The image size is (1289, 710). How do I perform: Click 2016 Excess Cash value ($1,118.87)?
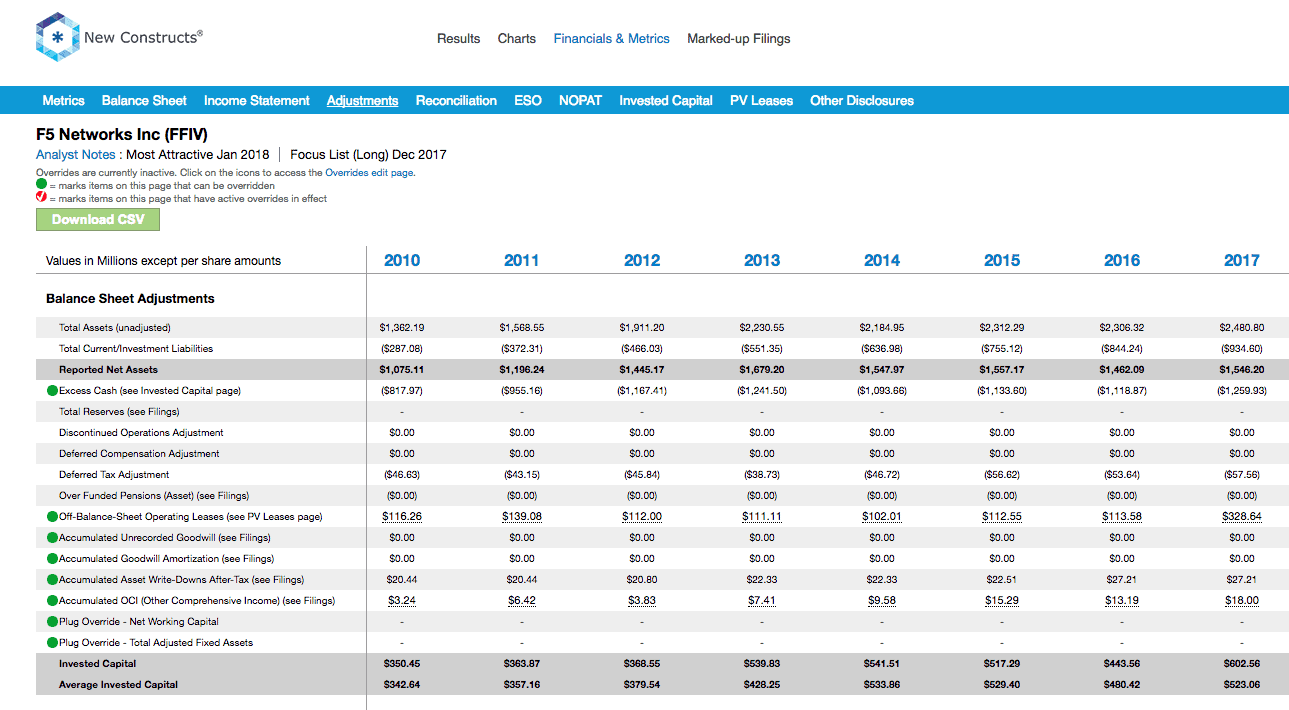point(1122,391)
